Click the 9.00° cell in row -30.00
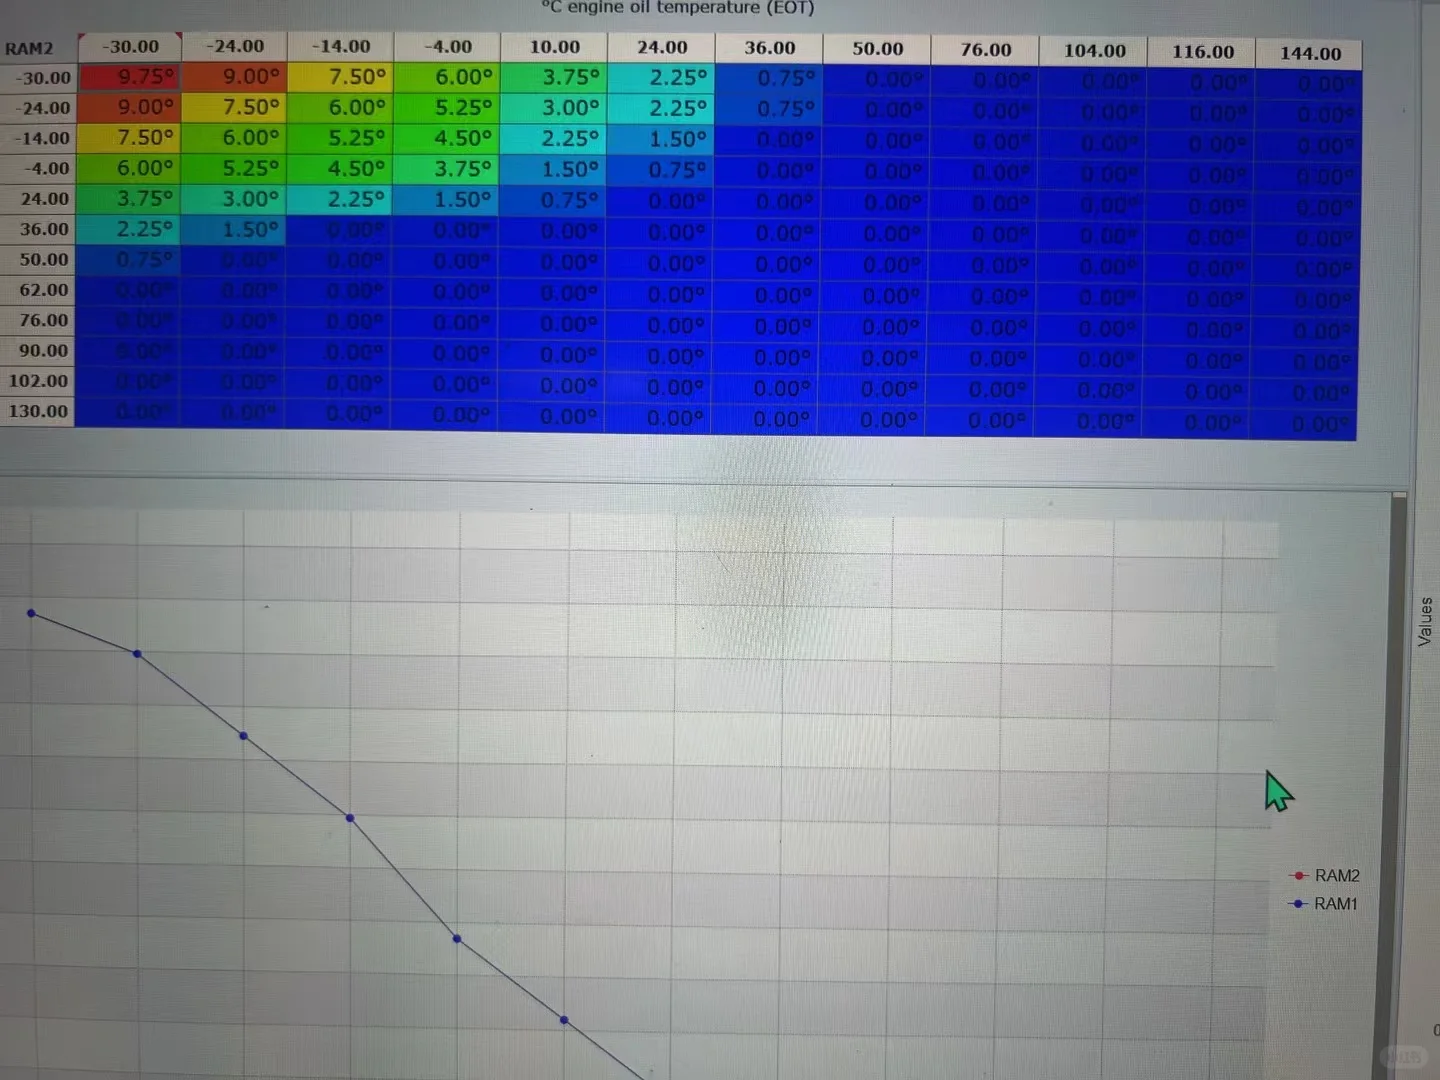1440x1080 pixels. tap(234, 77)
